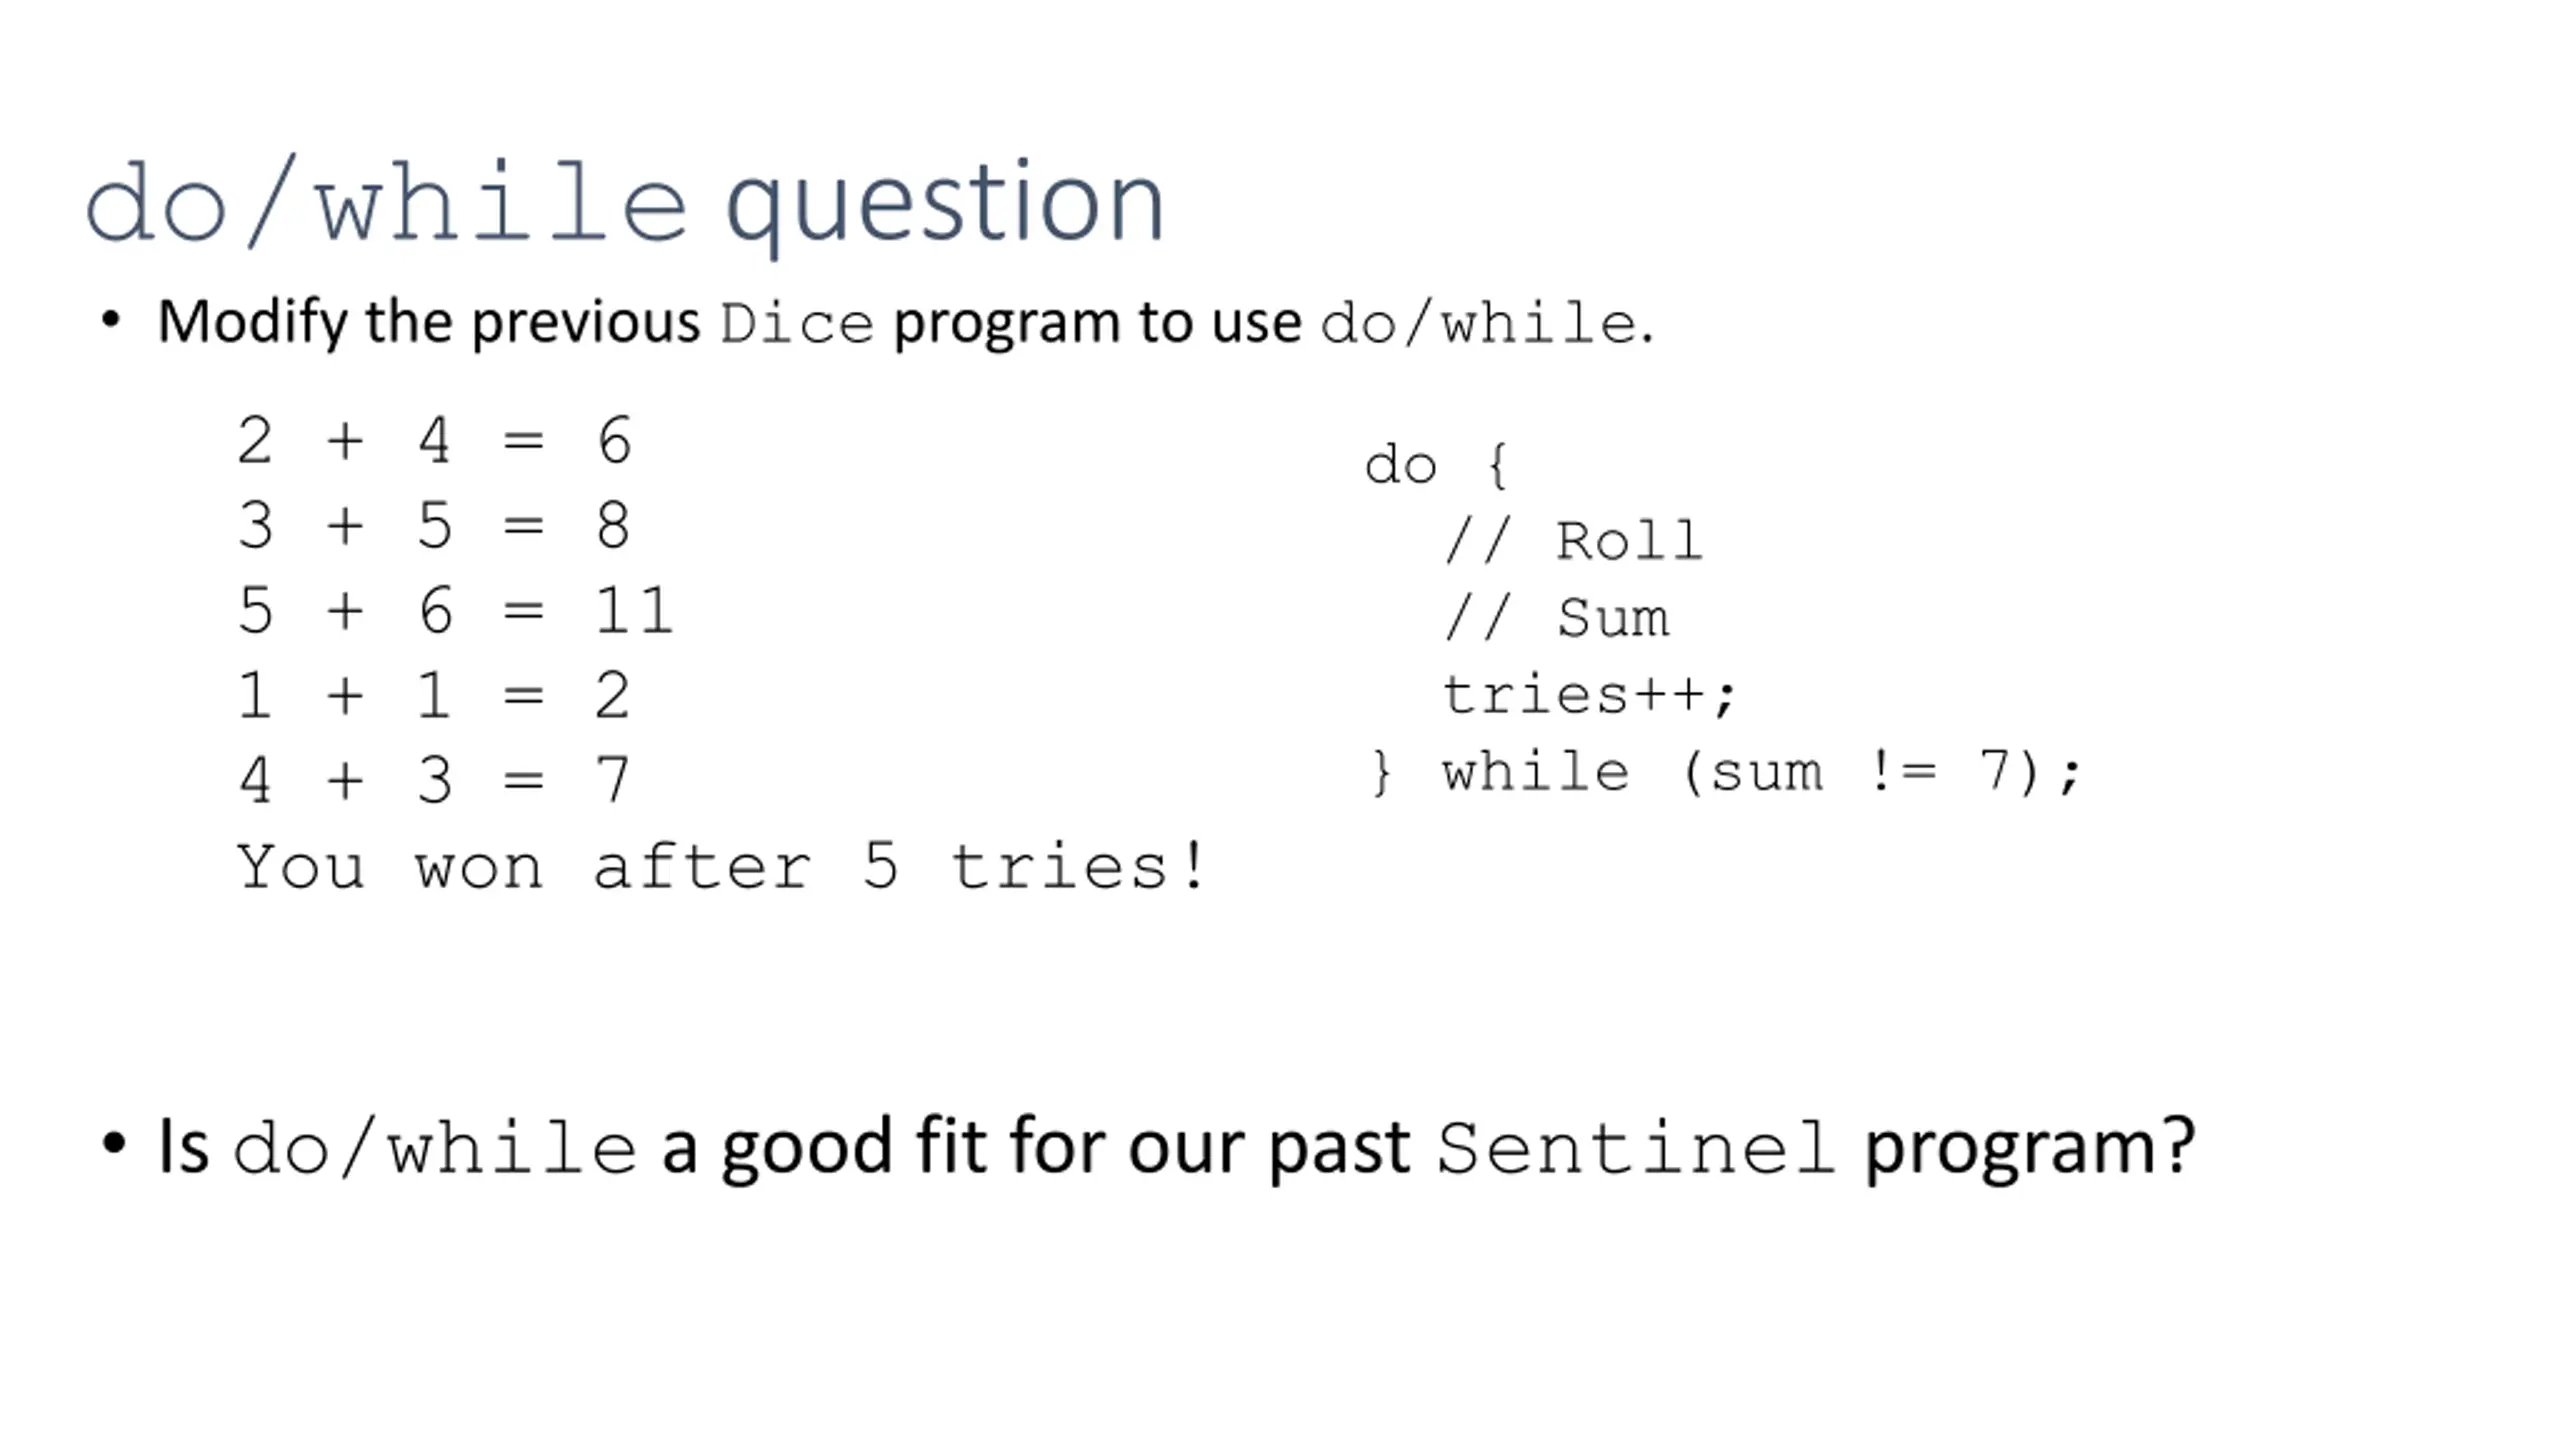Click the word "program?" in second bullet
The image size is (2560, 1440).
tap(2030, 1149)
